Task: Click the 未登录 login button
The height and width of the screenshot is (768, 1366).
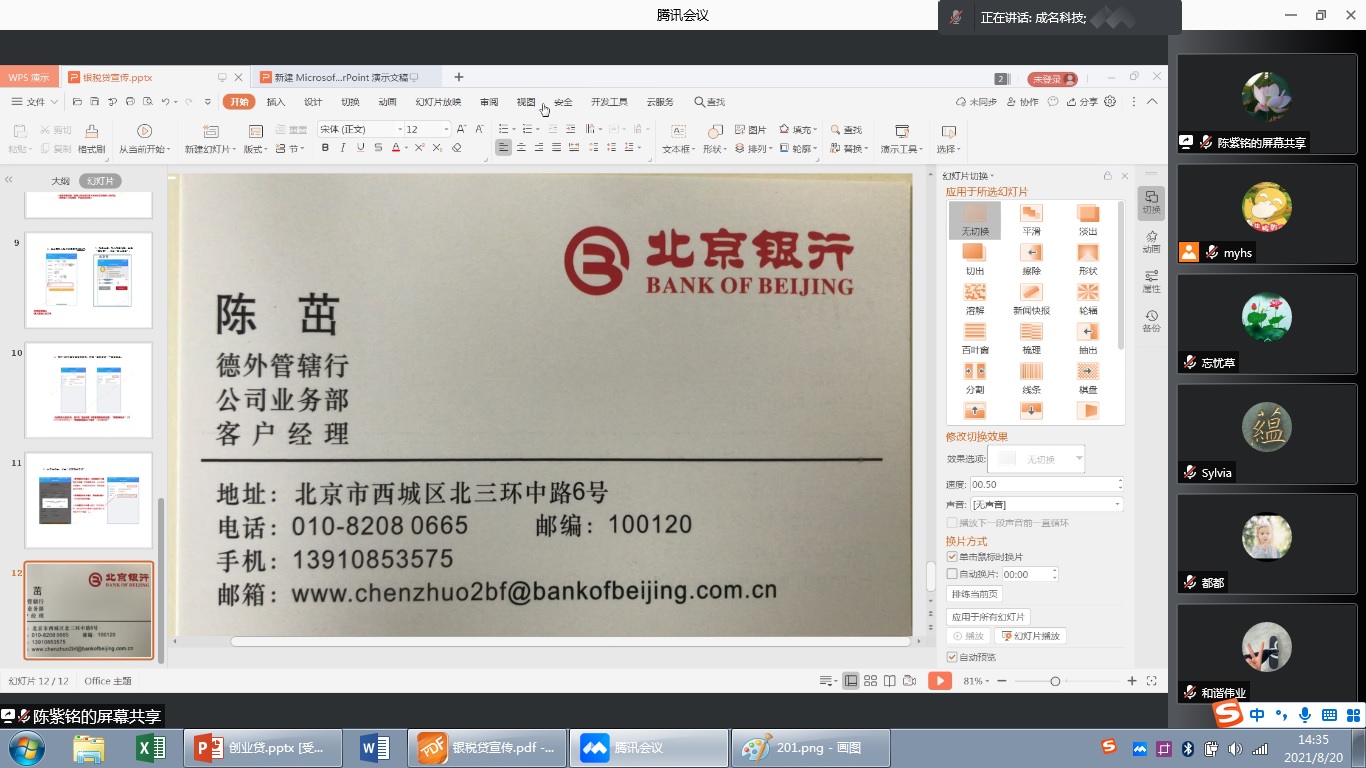Action: (1053, 79)
